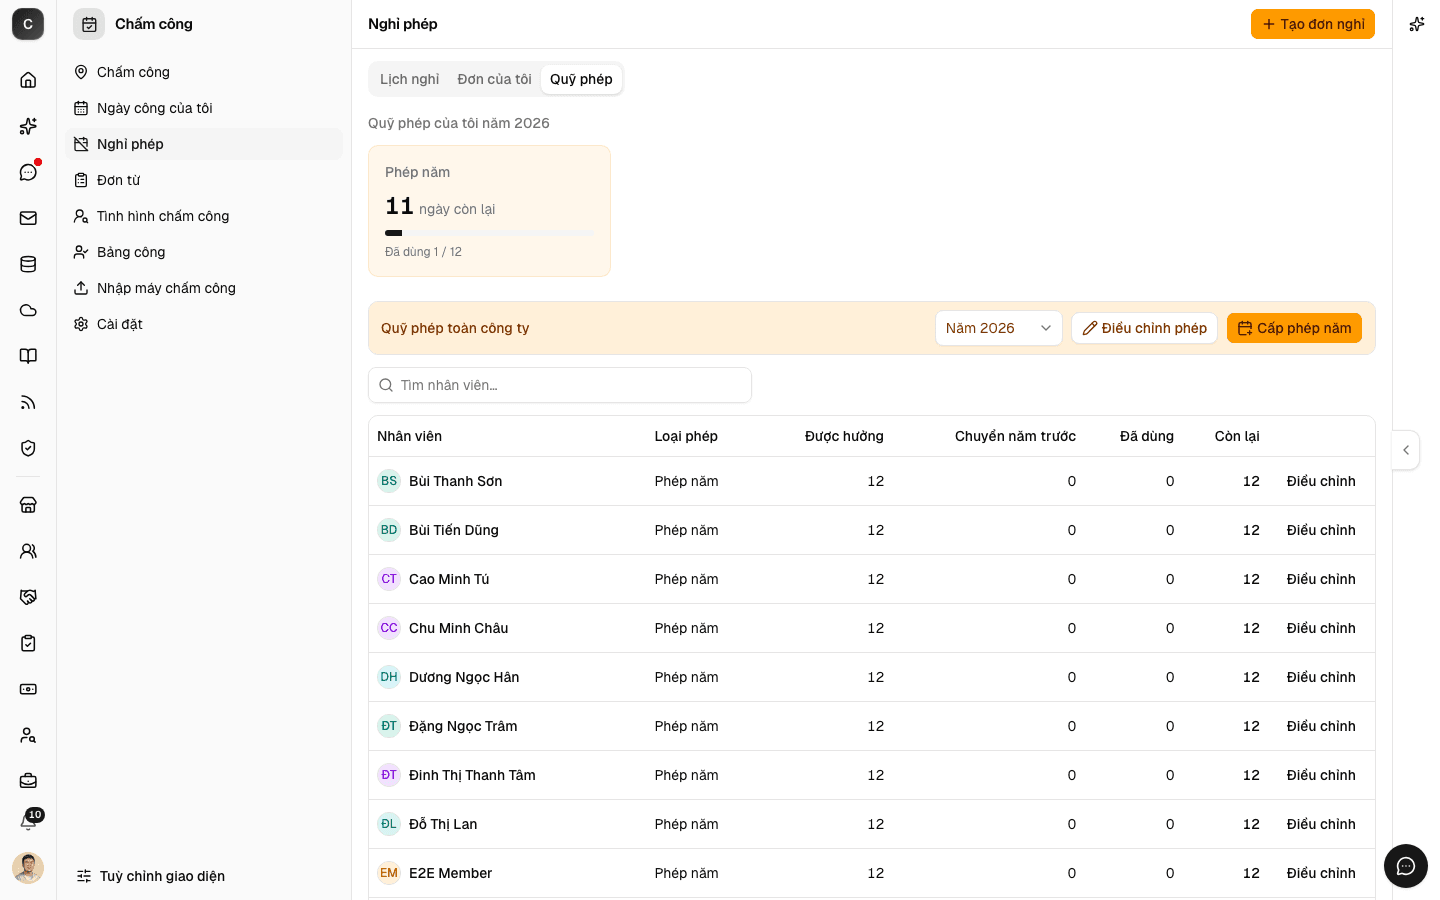Click the Phép năm leave balance card
The height and width of the screenshot is (900, 1440).
pyautogui.click(x=489, y=211)
